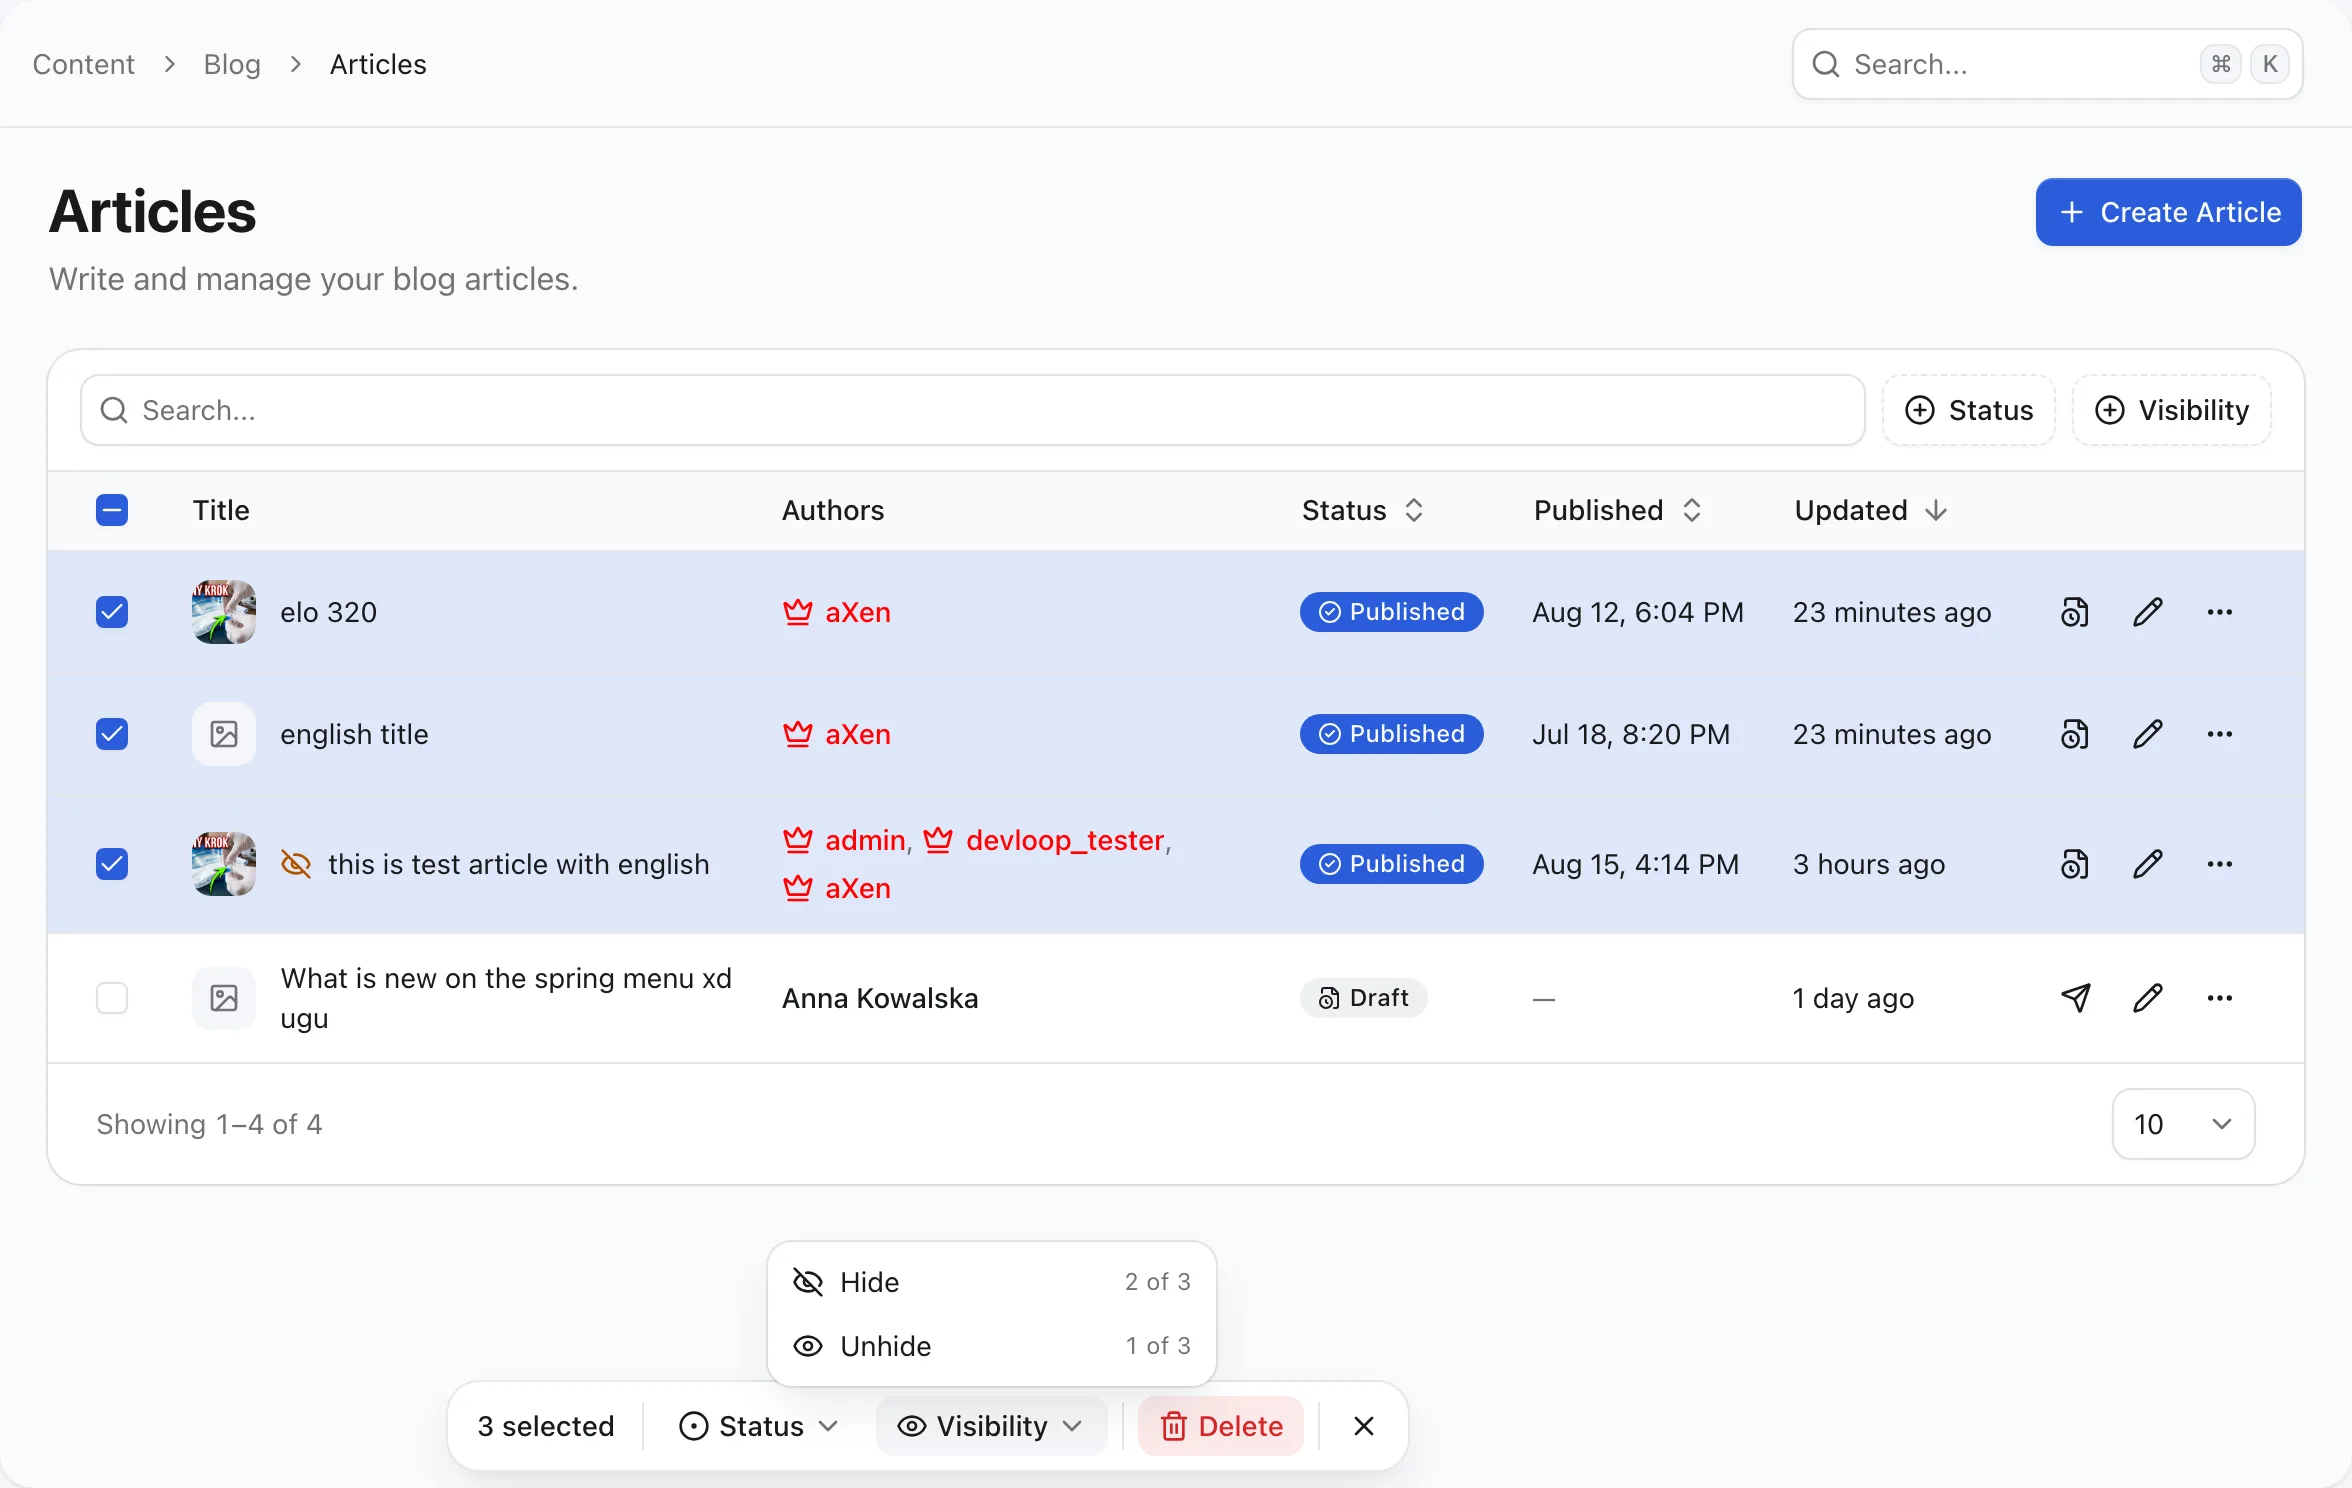Open the rows-per-page dropdown showing 10
Screen dimensions: 2352x1488
pos(2183,1124)
